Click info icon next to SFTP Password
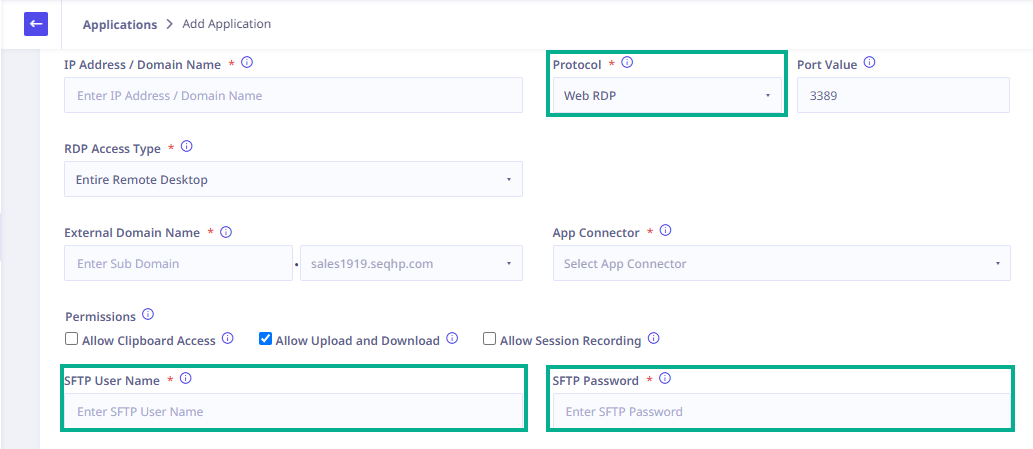Image resolution: width=1033 pixels, height=449 pixels. [665, 379]
